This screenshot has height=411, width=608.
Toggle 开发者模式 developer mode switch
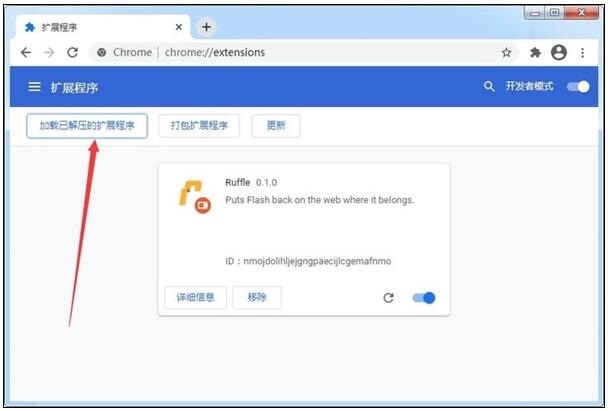click(578, 86)
